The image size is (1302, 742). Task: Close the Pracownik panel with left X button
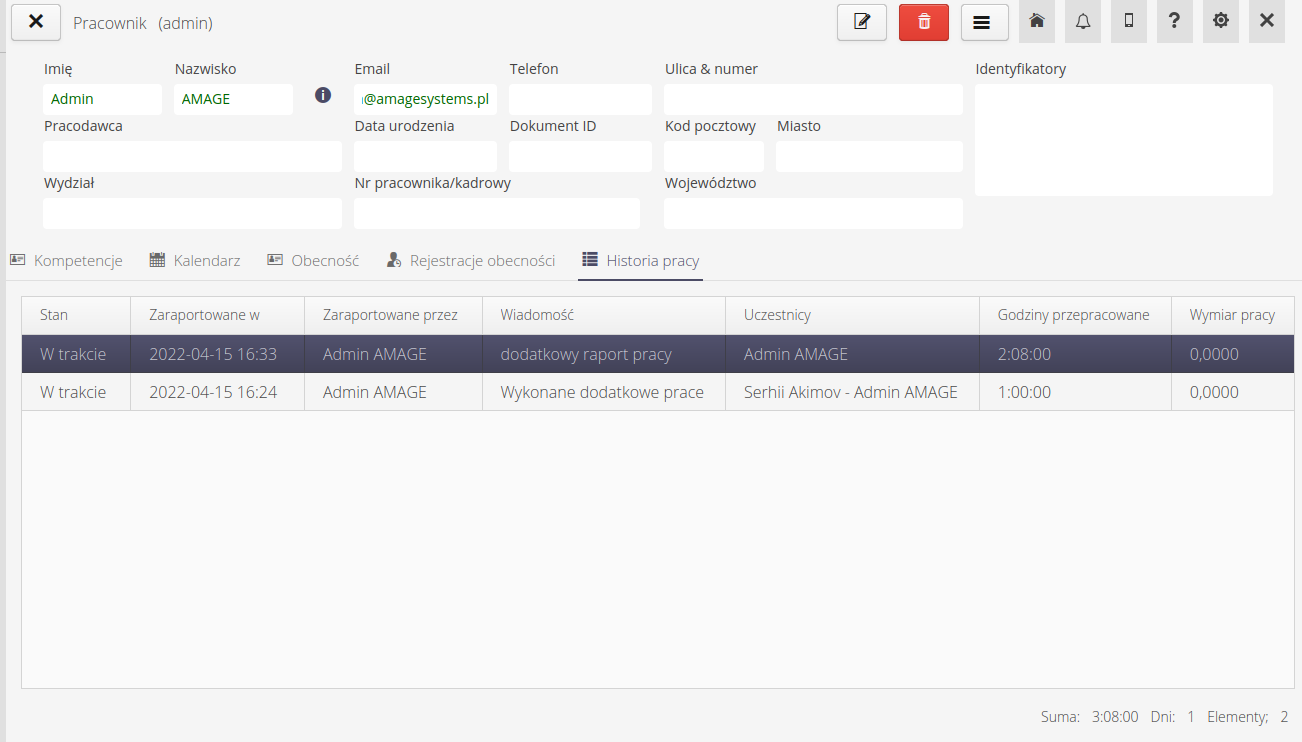pos(35,22)
